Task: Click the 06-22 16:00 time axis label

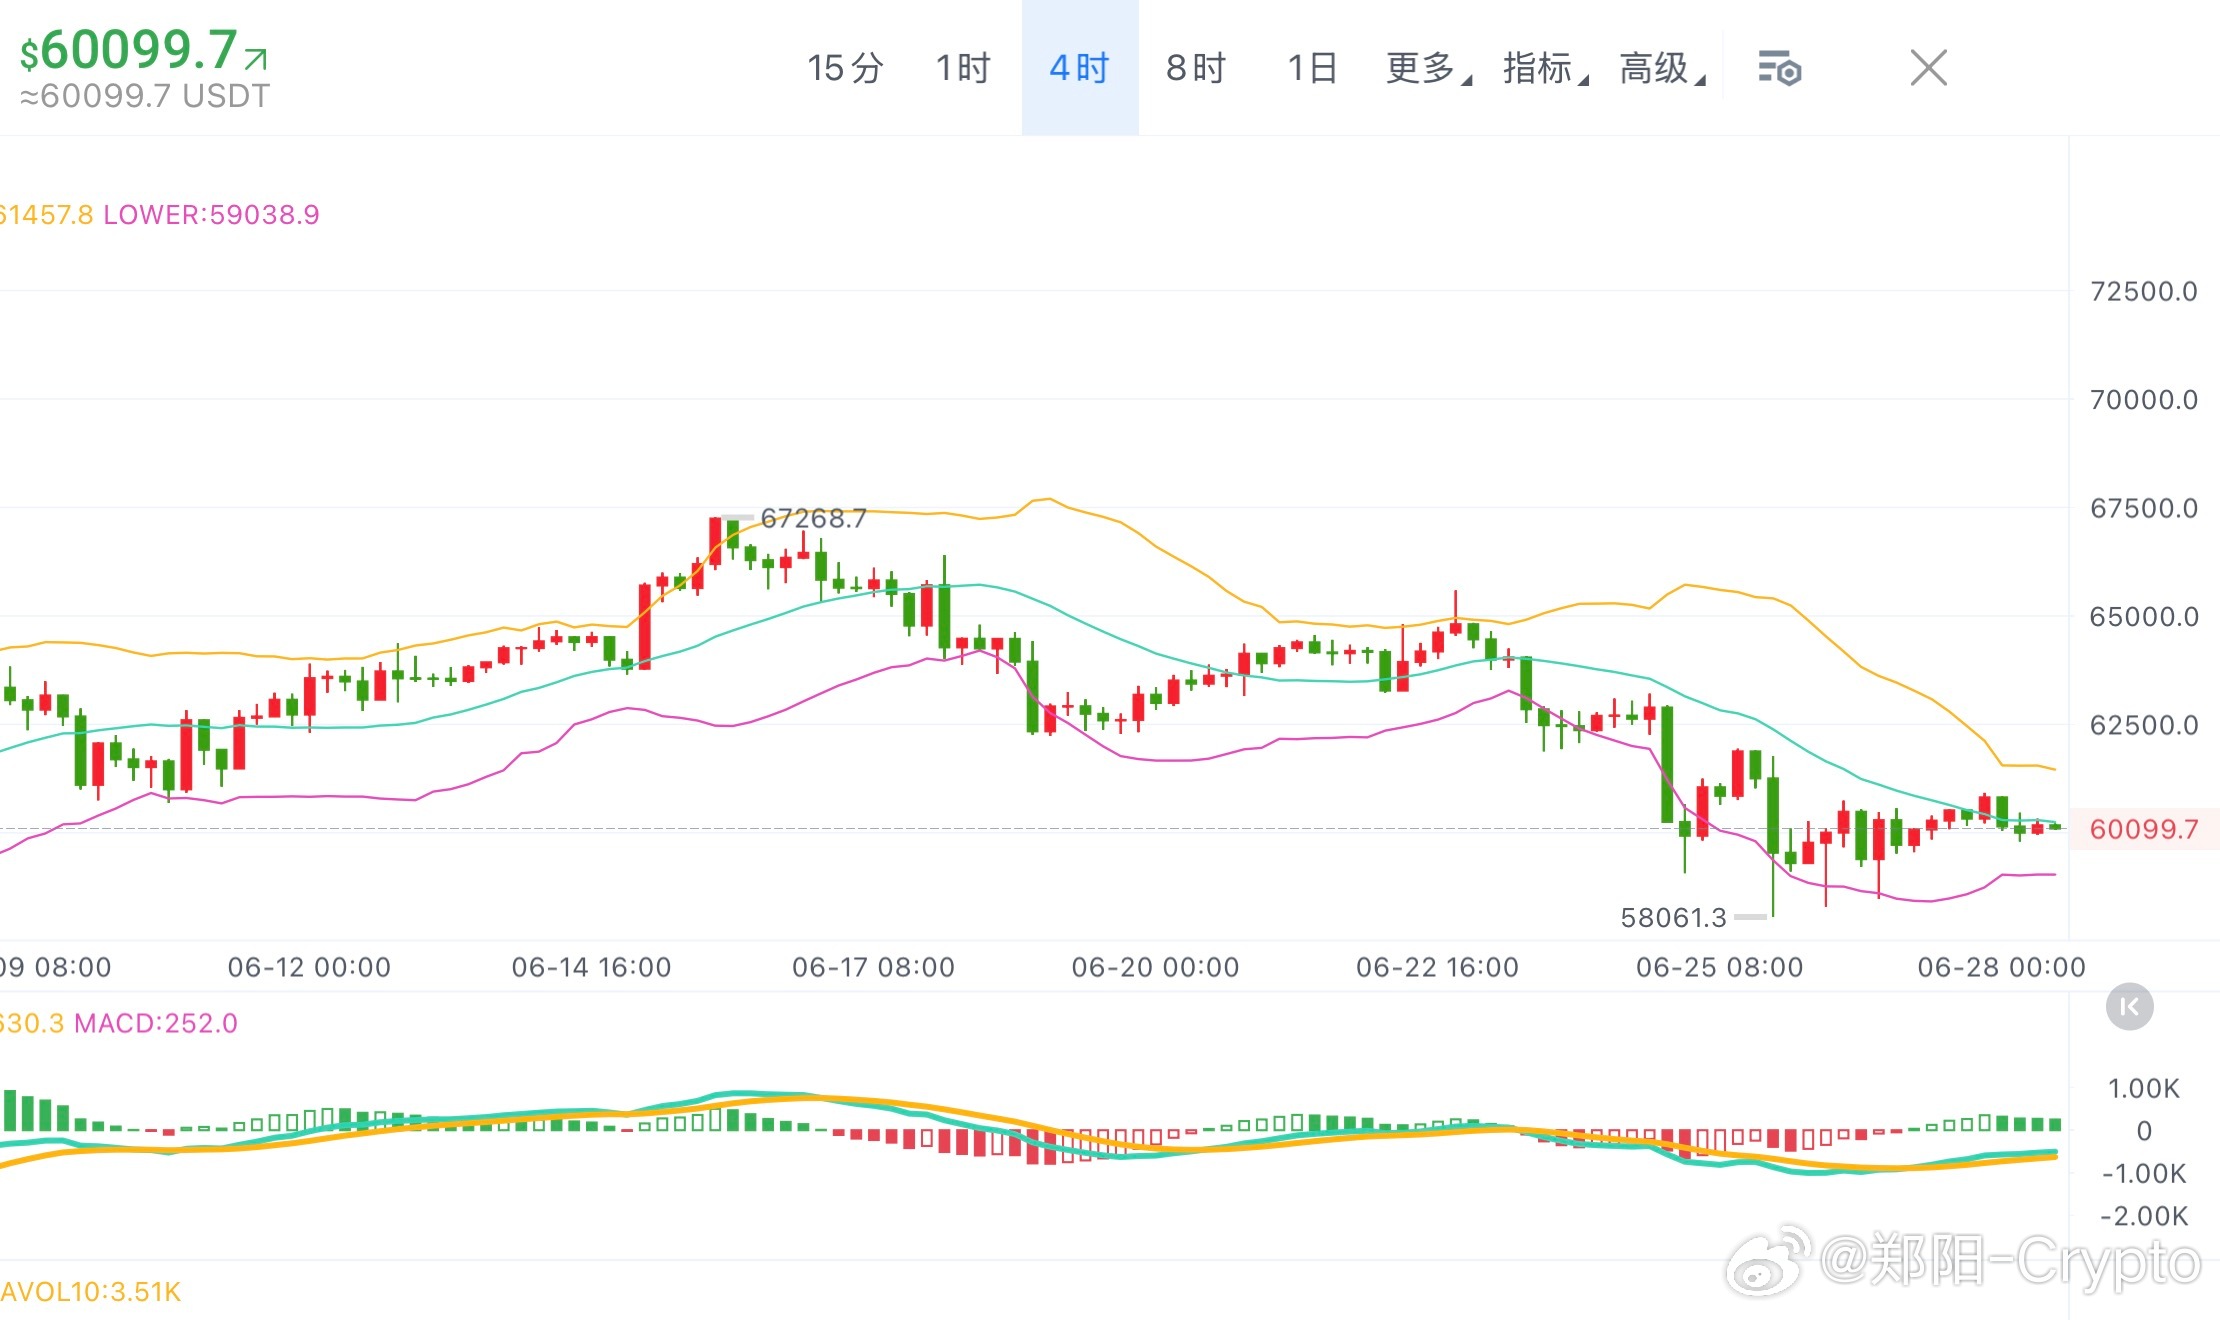Action: point(1437,967)
